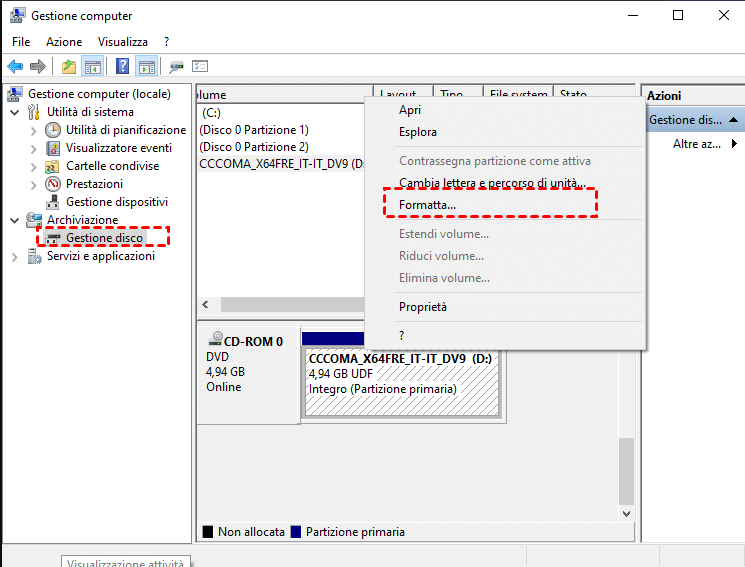745x567 pixels.
Task: Click the volume list left scroll arrow
Action: click(205, 305)
